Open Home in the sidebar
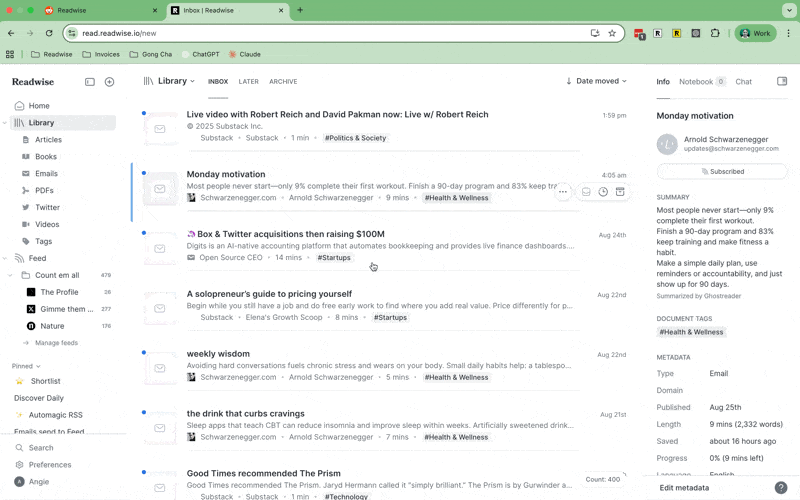This screenshot has width=800, height=500. pos(39,106)
